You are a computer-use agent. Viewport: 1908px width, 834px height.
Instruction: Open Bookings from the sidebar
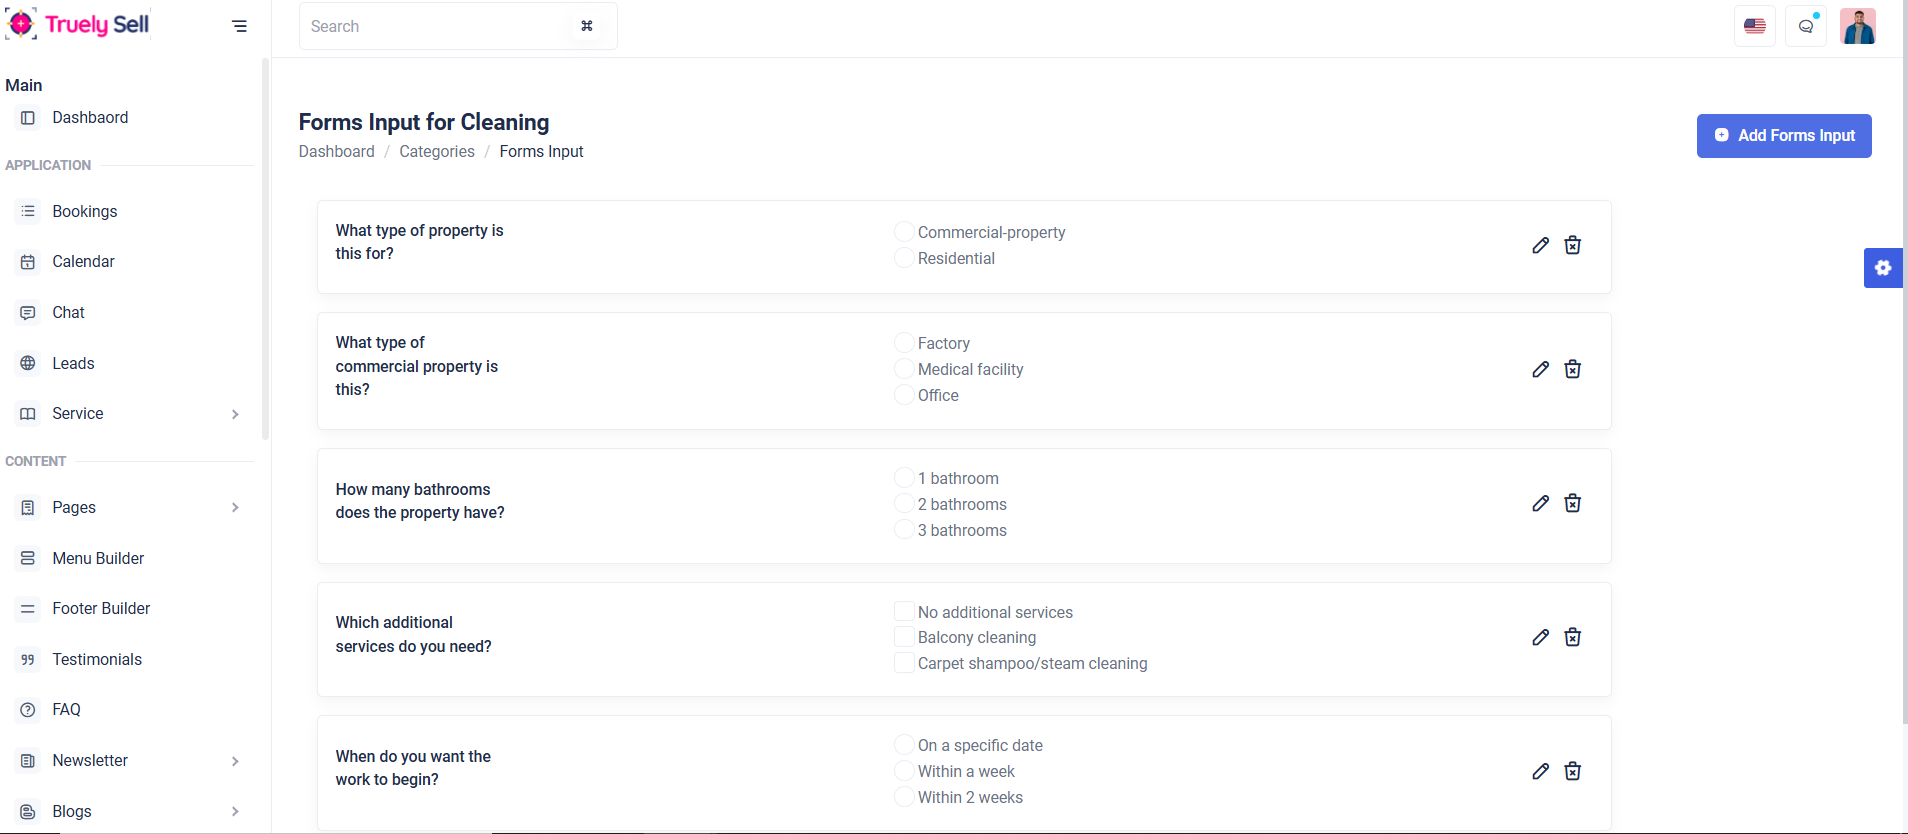tap(85, 212)
